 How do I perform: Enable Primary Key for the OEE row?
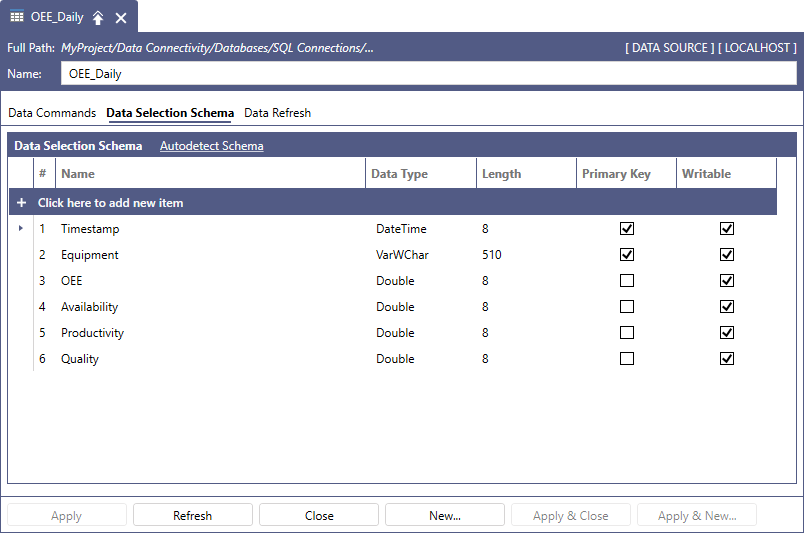(627, 281)
